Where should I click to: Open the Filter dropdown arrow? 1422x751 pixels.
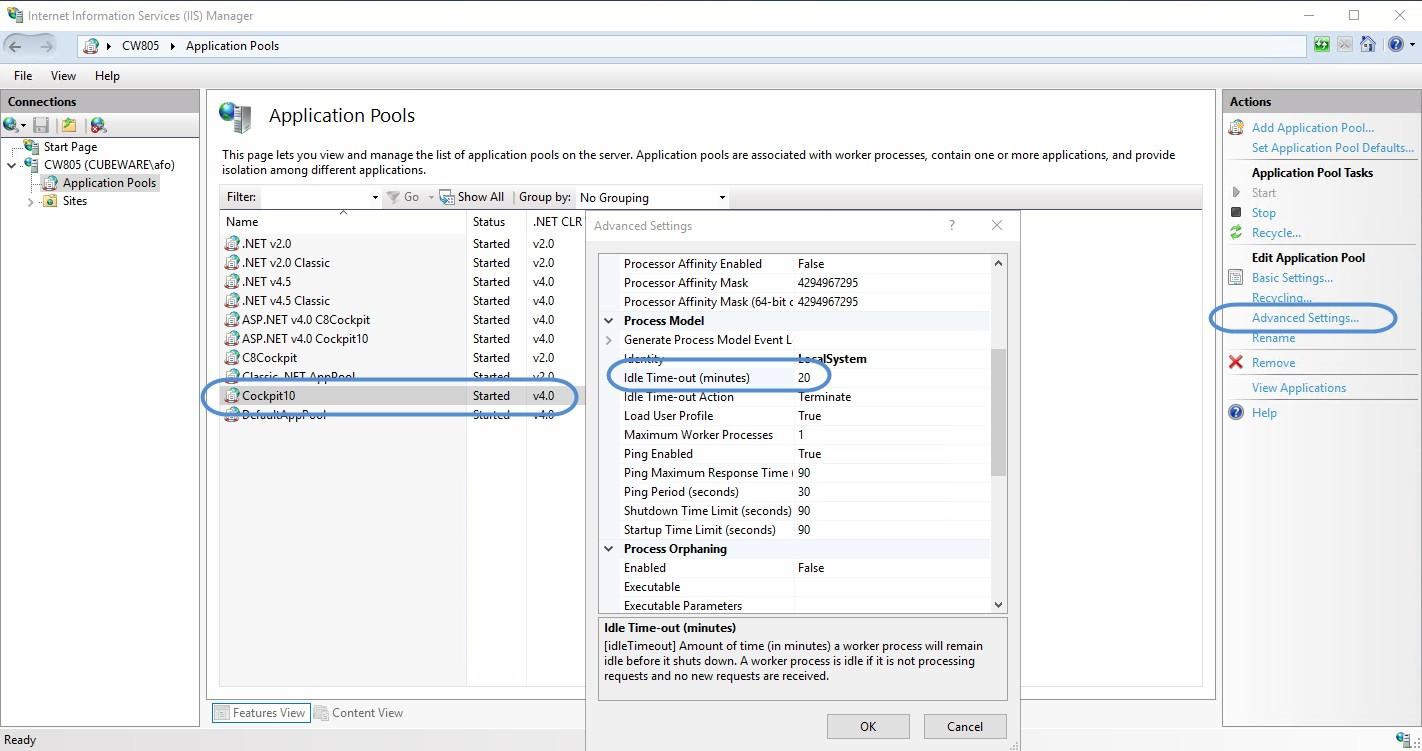coord(375,197)
